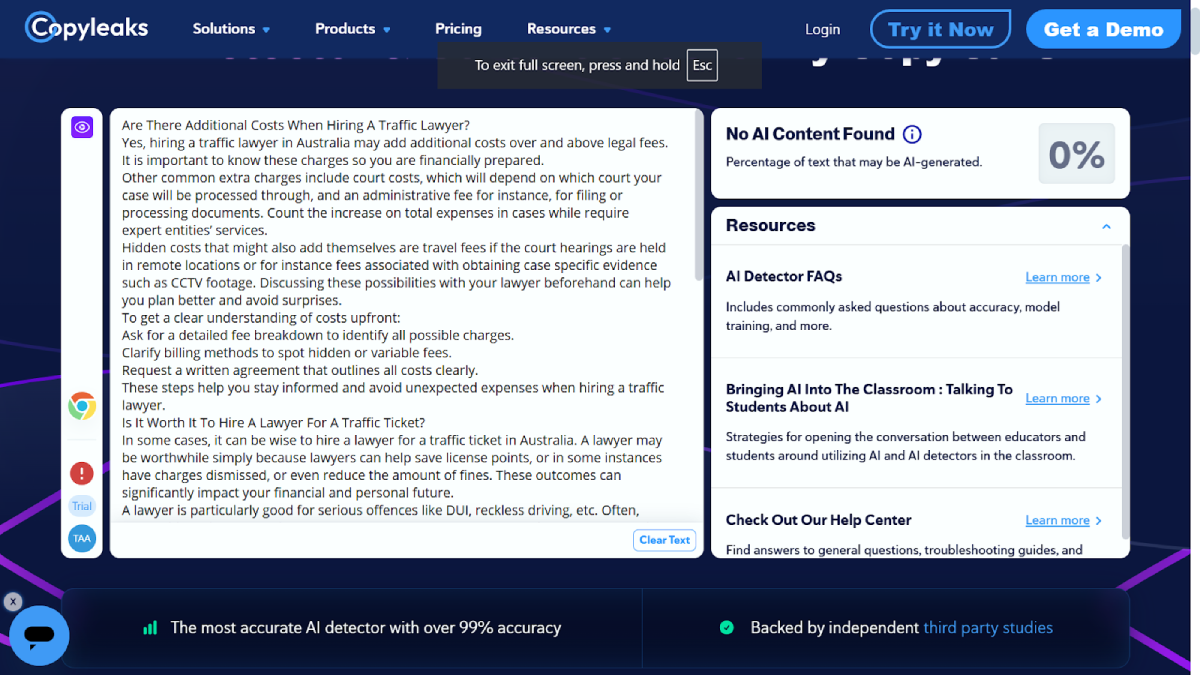Collapse the Resources panel chevron
Screen dimensions: 1200x675
pos(1106,226)
